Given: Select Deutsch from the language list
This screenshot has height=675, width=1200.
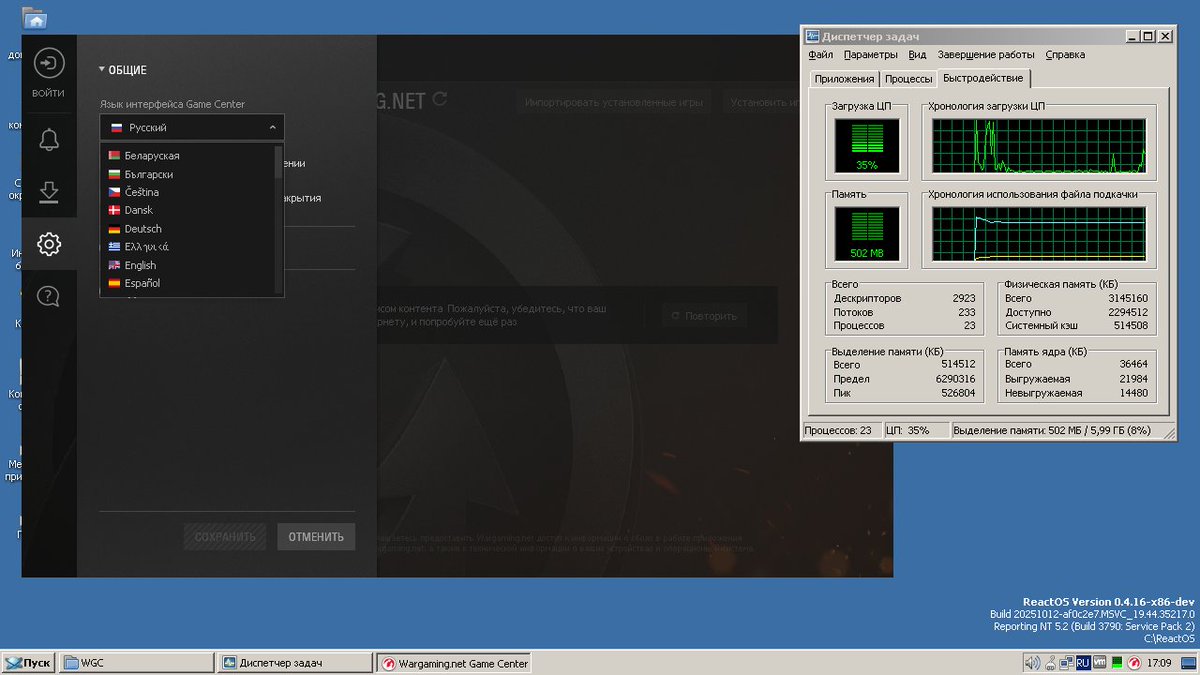Looking at the screenshot, I should 188,229.
